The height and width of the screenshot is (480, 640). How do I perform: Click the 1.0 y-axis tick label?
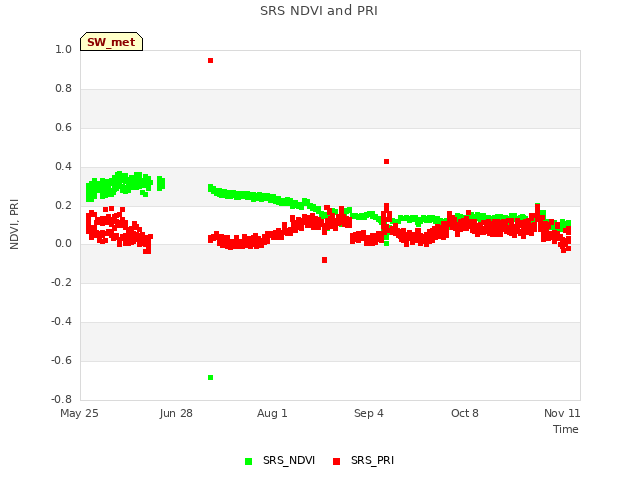pos(63,49)
